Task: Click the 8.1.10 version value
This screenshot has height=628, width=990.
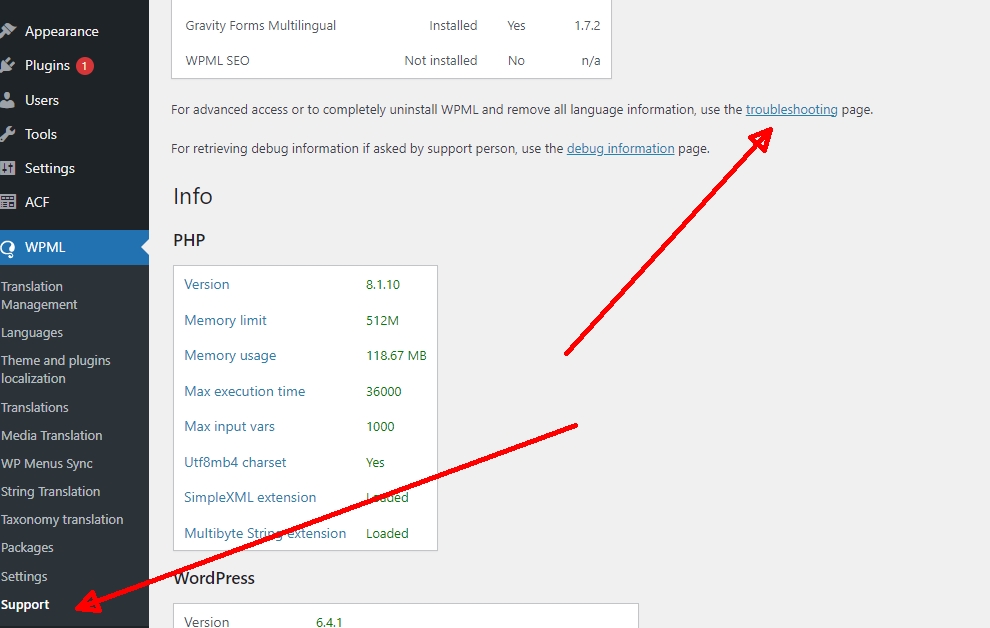Action: 383,284
